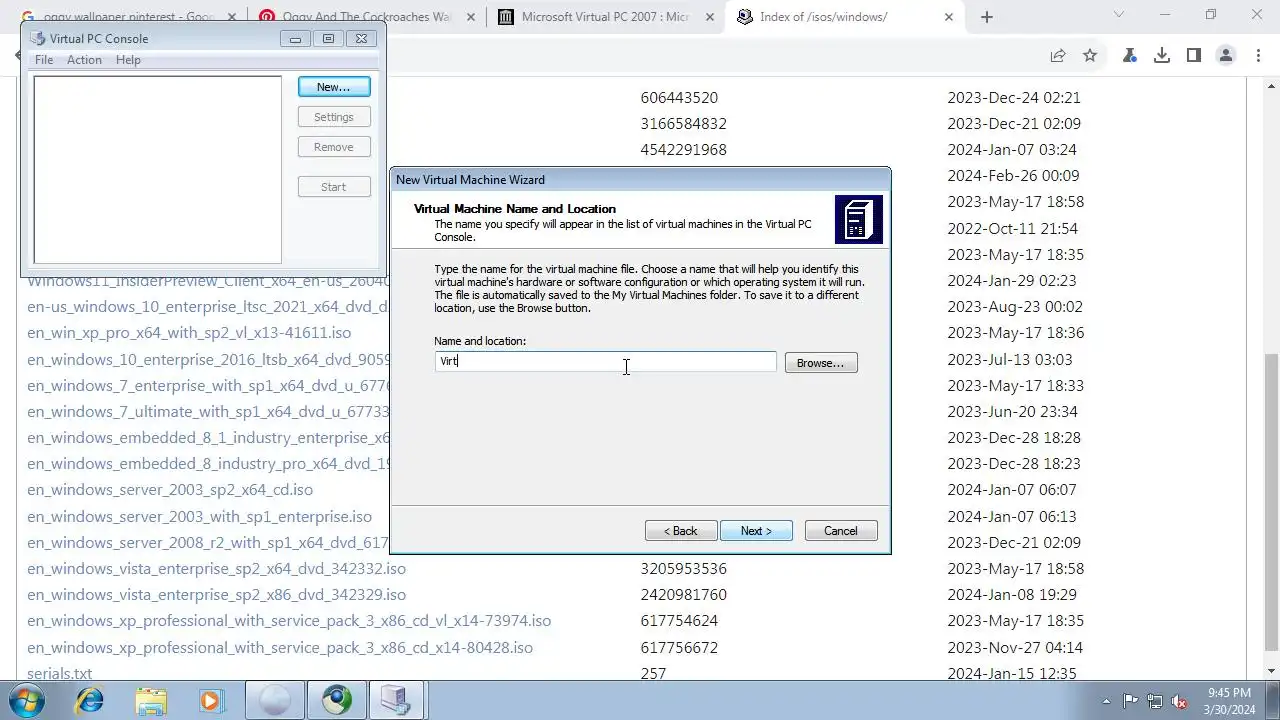The height and width of the screenshot is (720, 1280).
Task: Bookmark this page with the star icon
Action: 1090,56
